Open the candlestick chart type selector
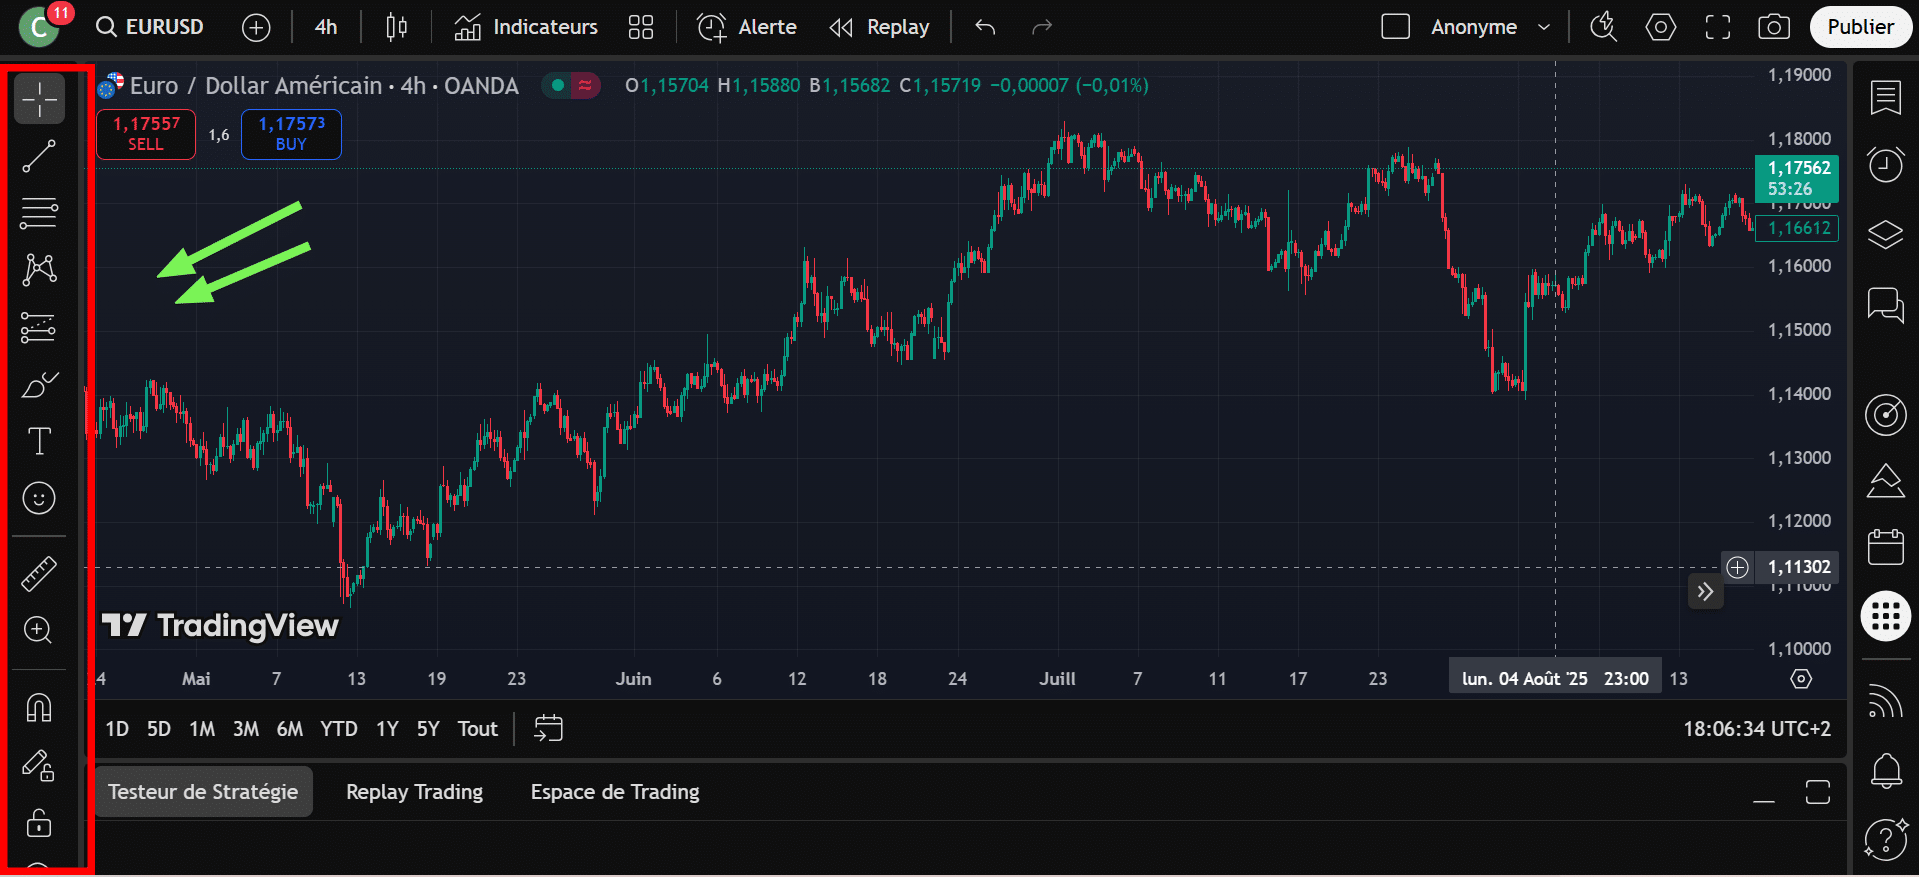Screen dimensions: 1919x877 [x=396, y=27]
